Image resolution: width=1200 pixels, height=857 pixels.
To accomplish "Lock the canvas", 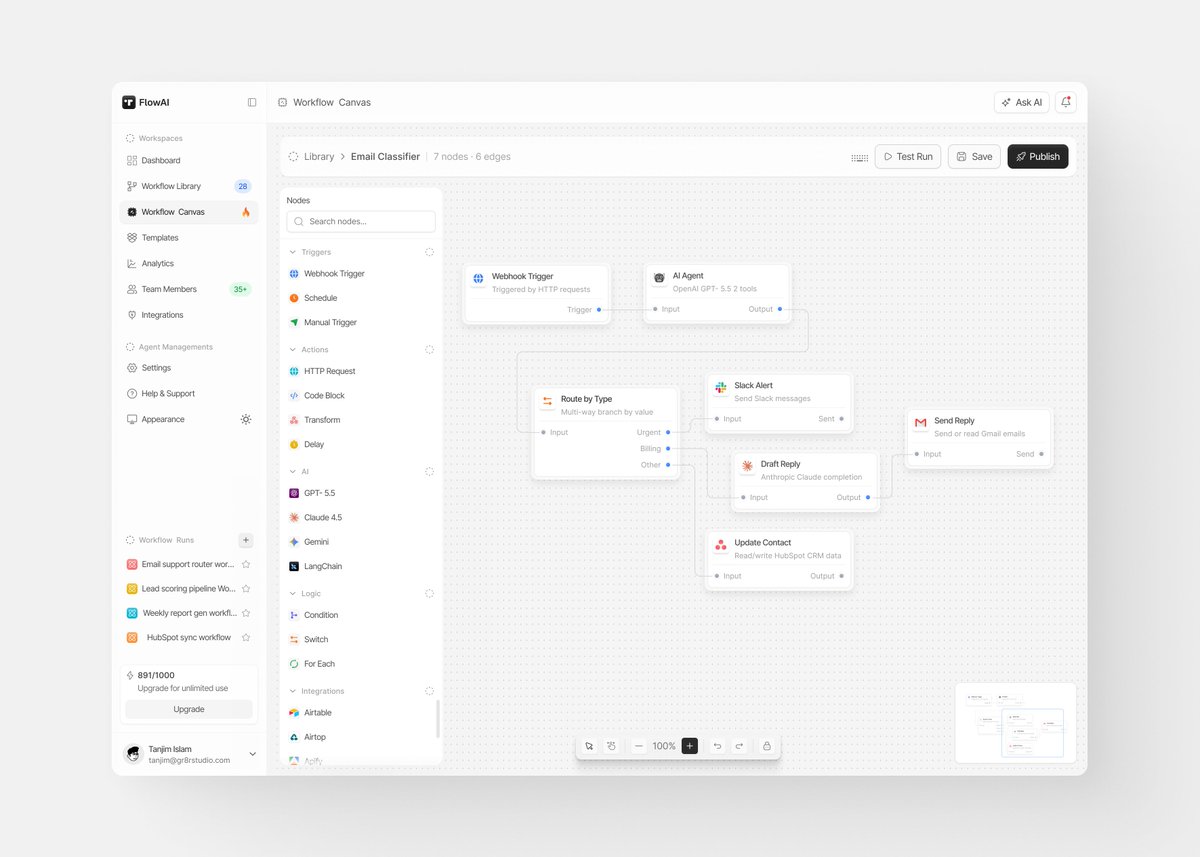I will 767,746.
